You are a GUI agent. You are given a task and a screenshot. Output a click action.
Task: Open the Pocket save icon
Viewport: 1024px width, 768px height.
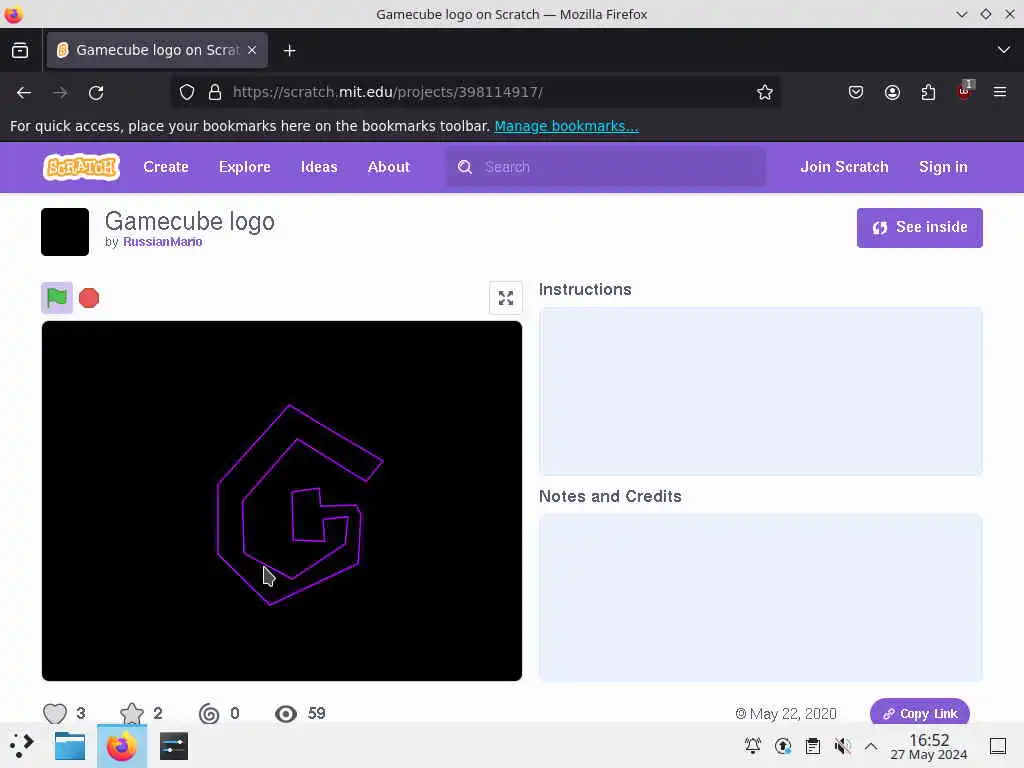[x=856, y=92]
